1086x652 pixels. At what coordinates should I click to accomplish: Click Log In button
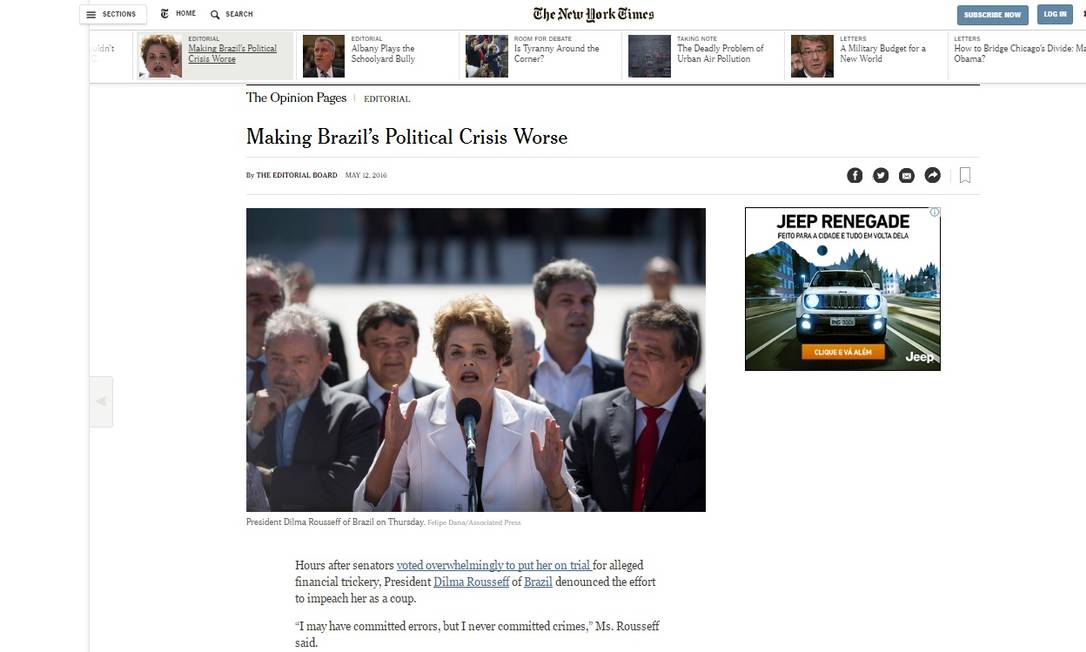coord(1055,14)
